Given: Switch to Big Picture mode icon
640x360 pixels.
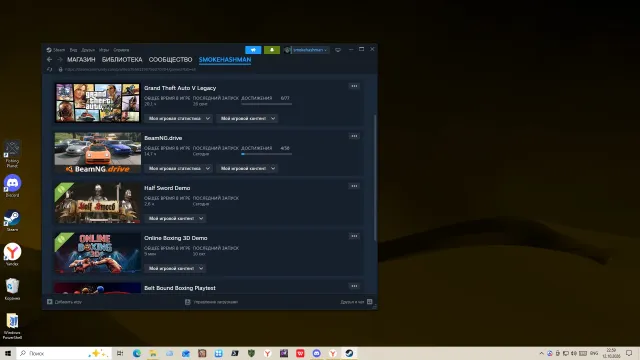Looking at the screenshot, I should (338, 50).
